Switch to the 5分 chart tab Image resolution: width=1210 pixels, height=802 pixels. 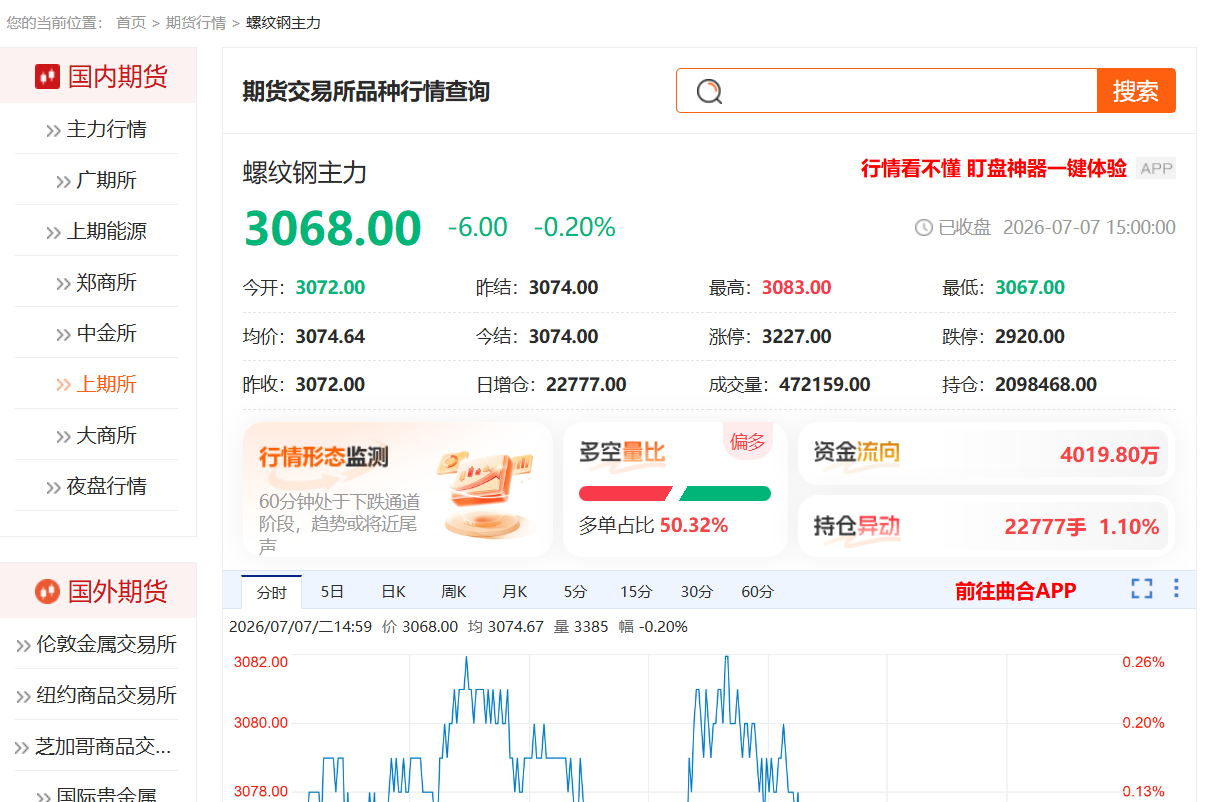tap(575, 591)
